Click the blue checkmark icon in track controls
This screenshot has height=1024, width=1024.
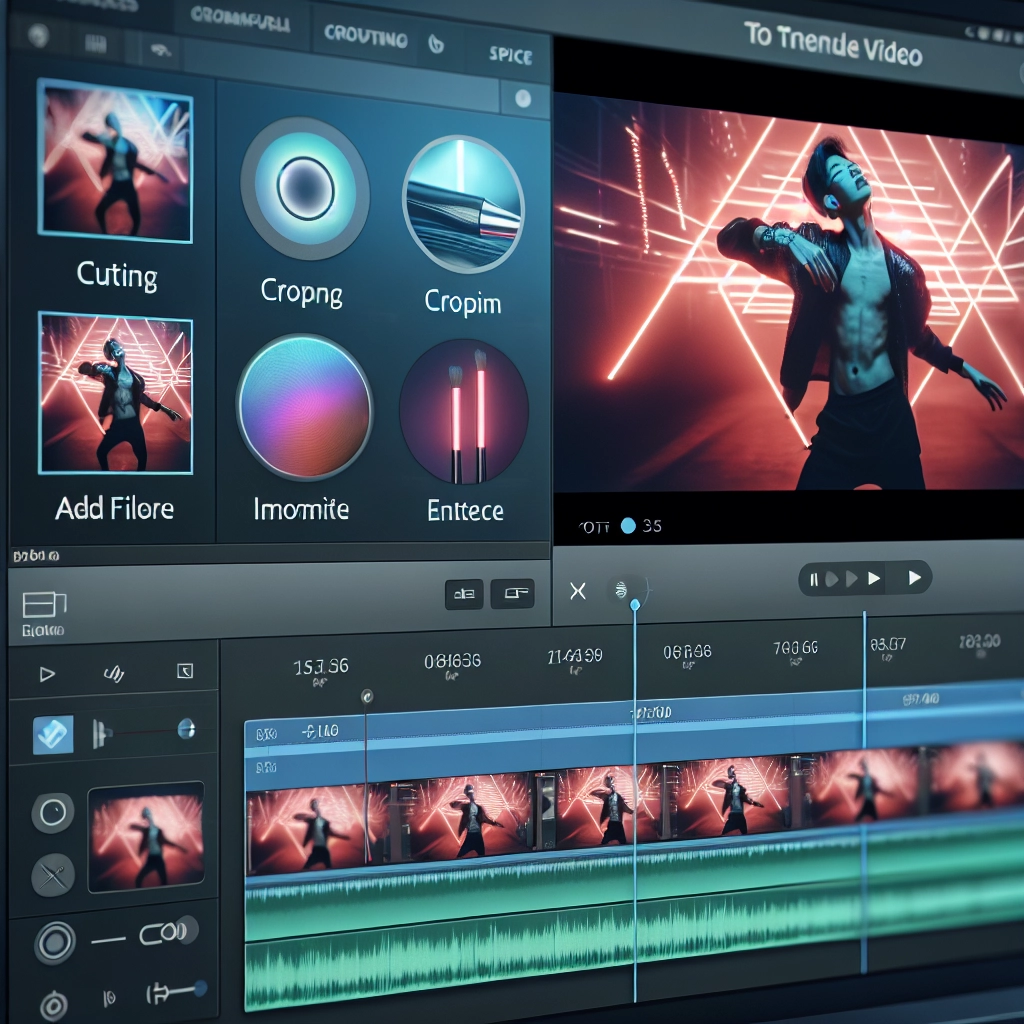click(52, 734)
